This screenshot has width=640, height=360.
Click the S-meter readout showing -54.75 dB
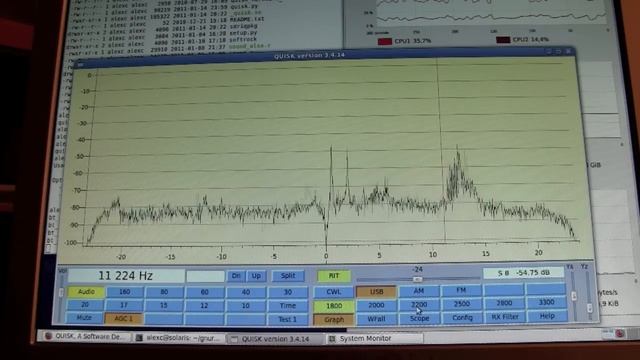[x=524, y=273]
